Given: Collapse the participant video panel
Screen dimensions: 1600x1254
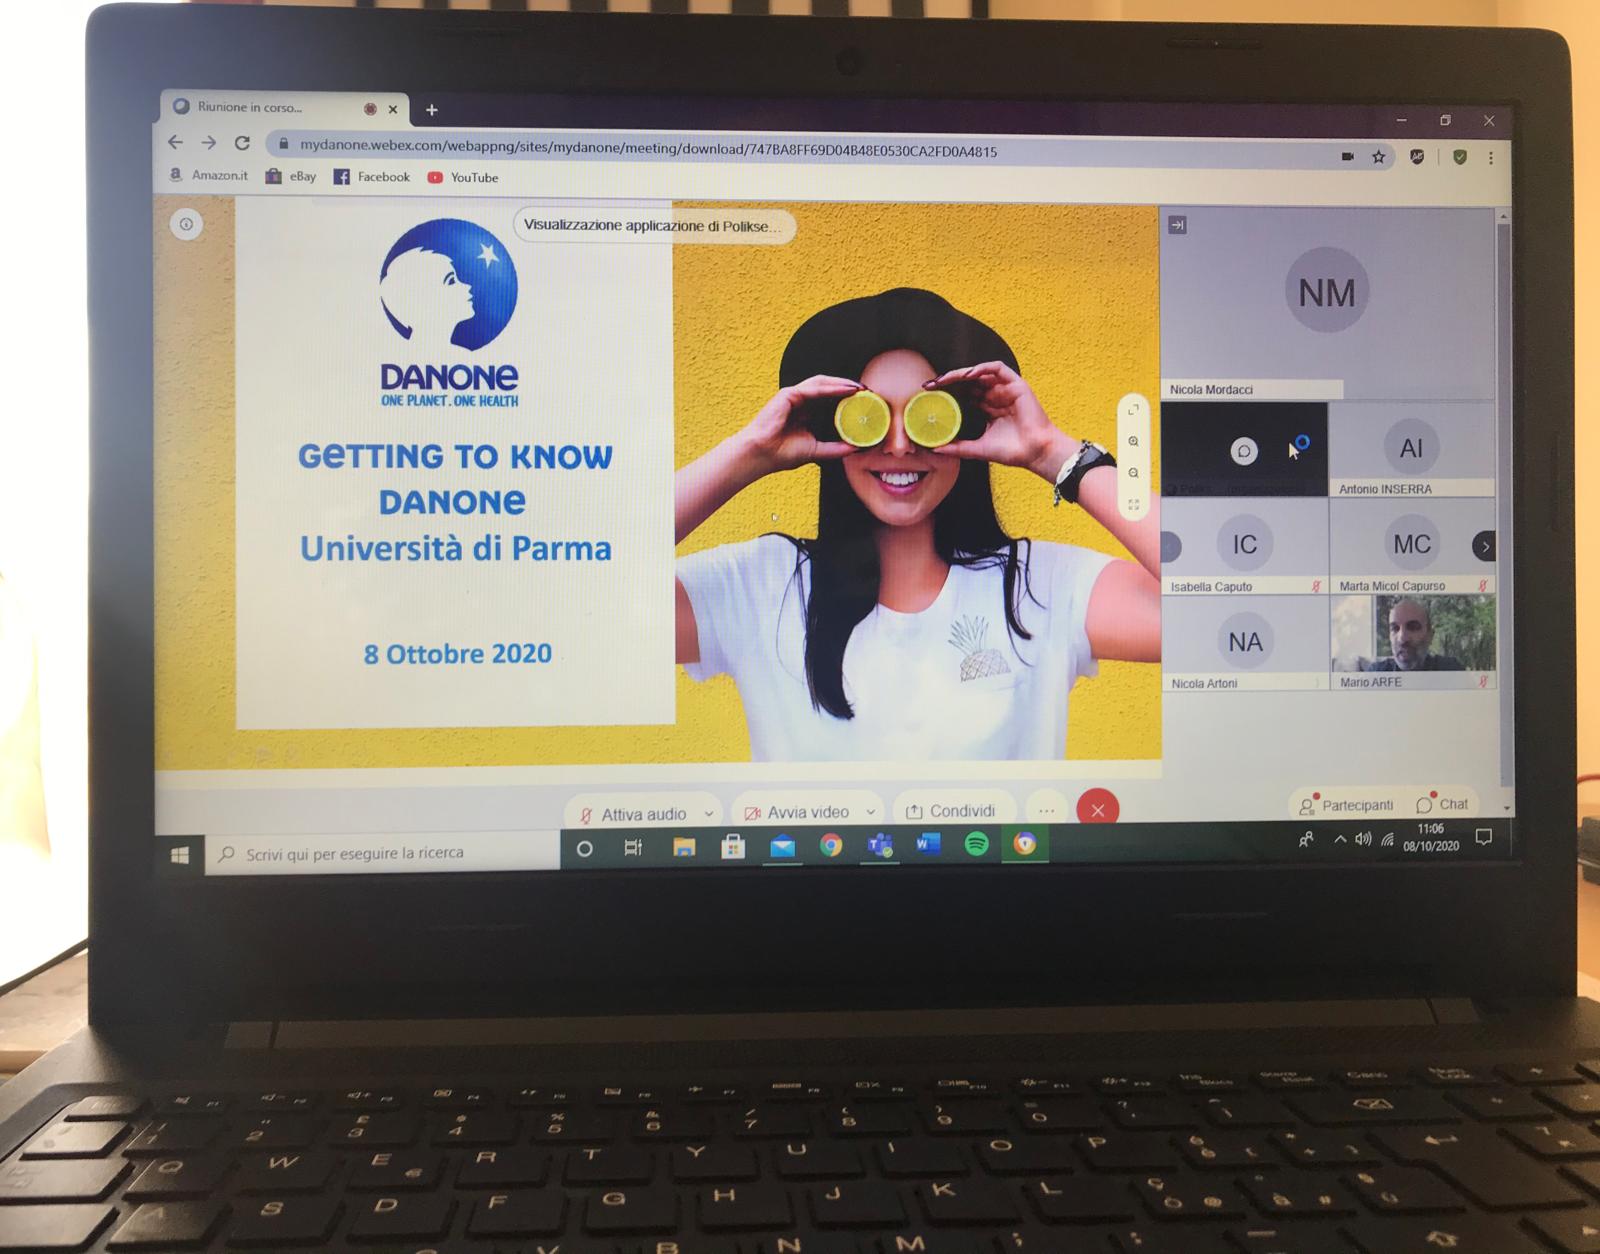Looking at the screenshot, I should (x=1177, y=225).
